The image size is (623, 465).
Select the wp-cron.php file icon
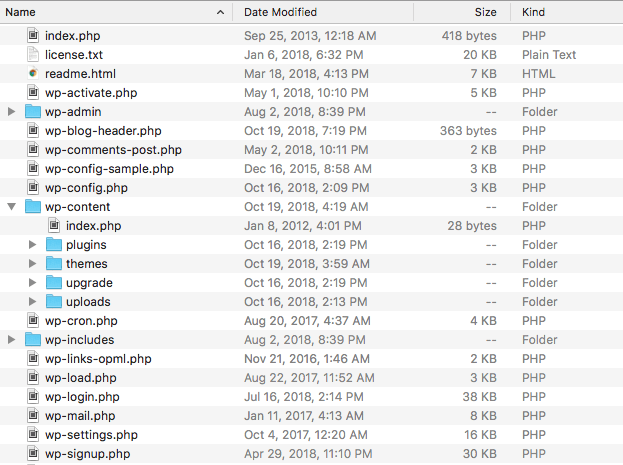pos(33,321)
